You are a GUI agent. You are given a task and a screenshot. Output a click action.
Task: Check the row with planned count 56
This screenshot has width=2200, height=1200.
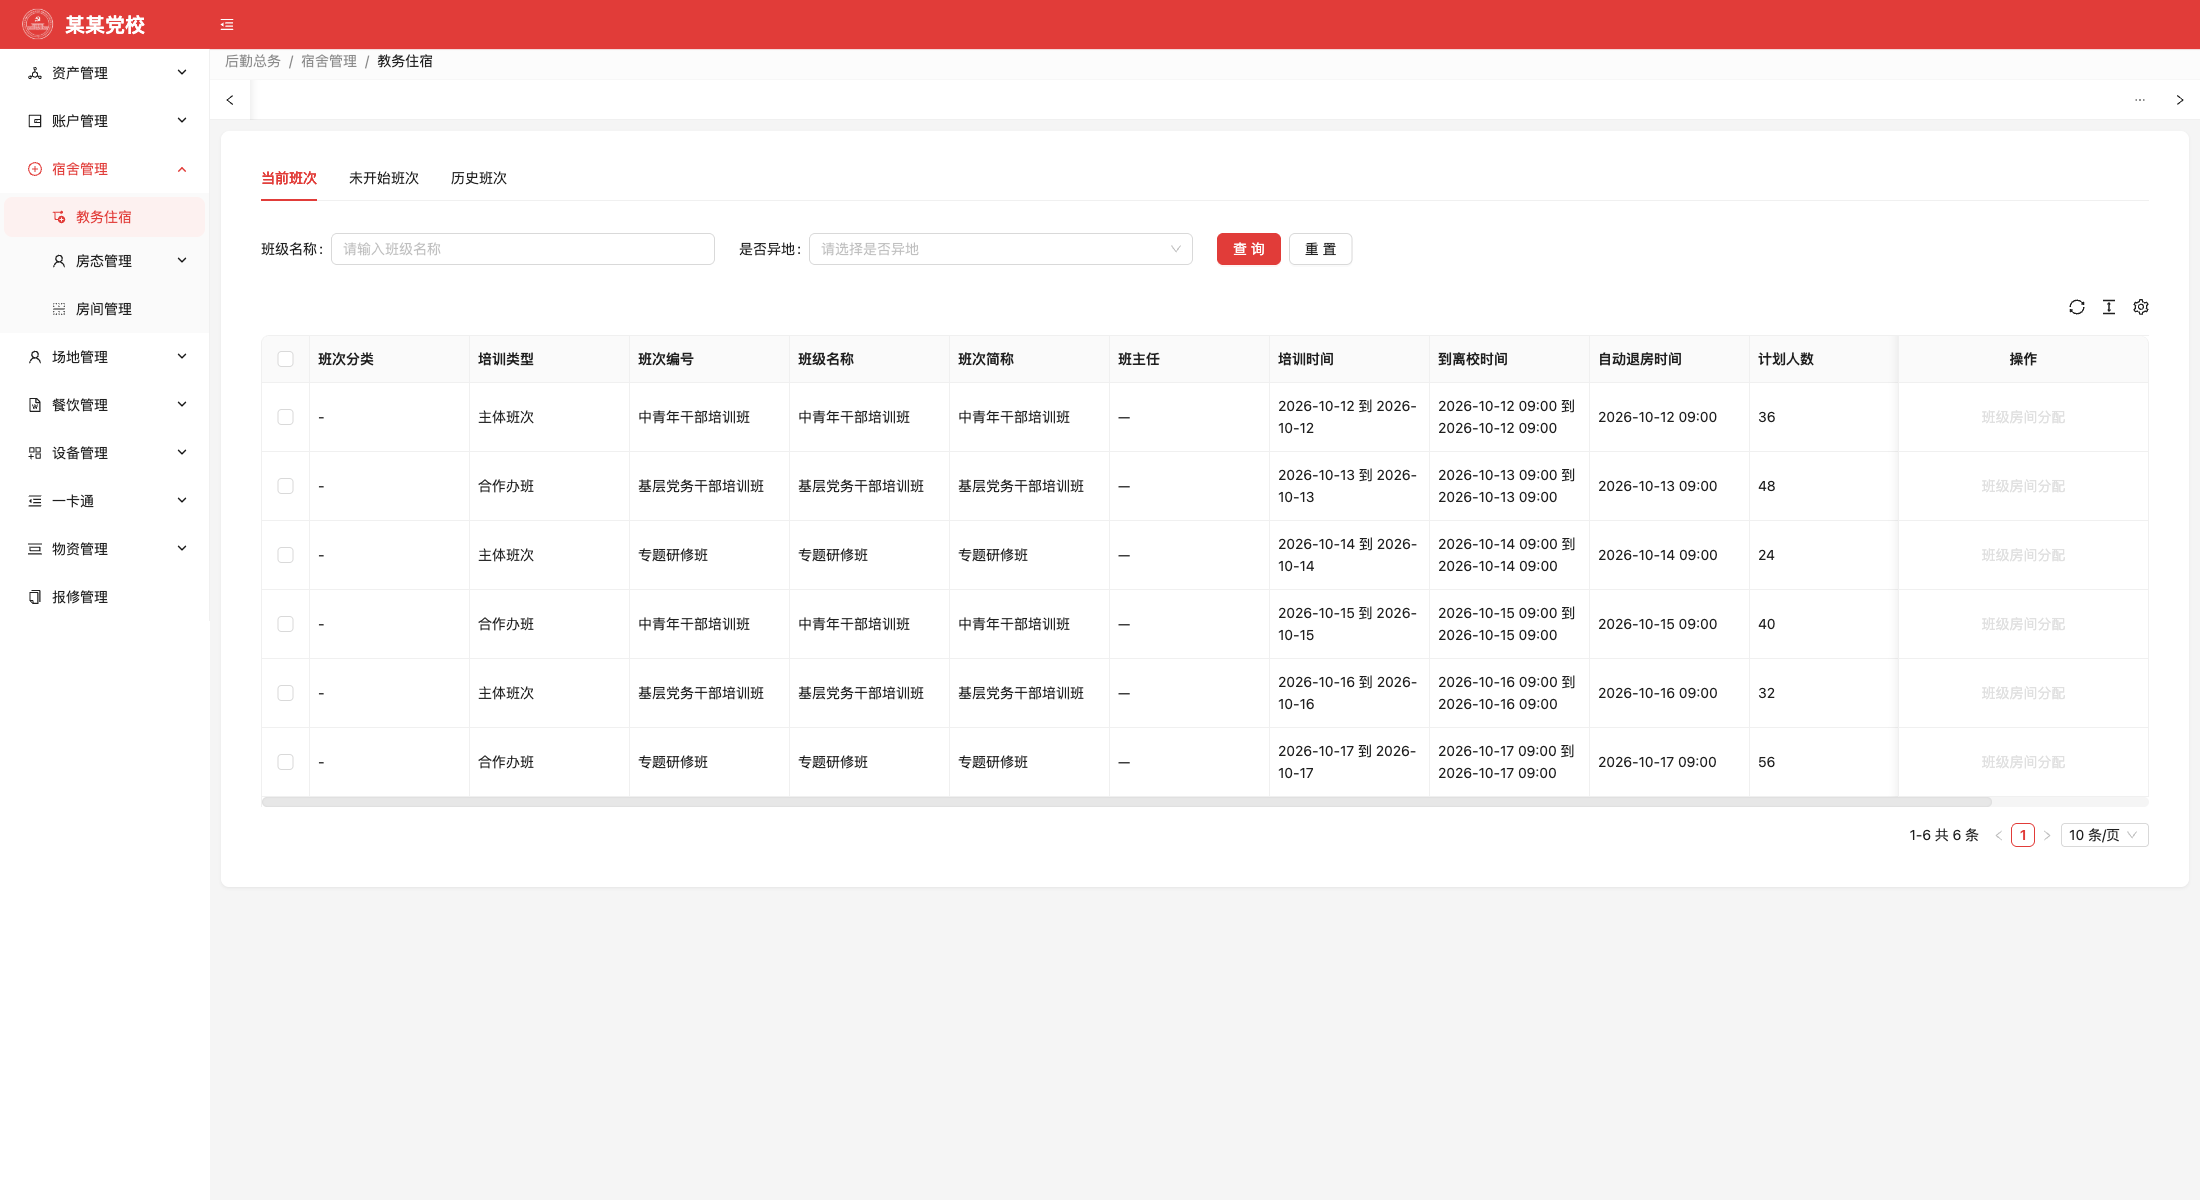286,762
